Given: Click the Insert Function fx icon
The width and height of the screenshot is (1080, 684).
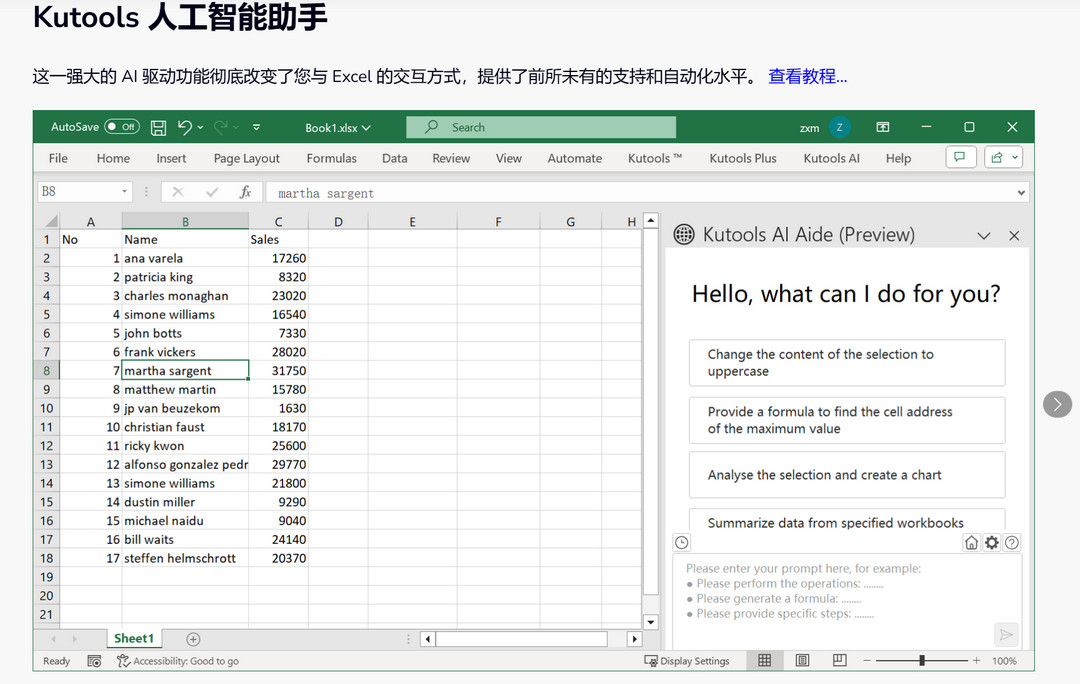Looking at the screenshot, I should click(245, 191).
